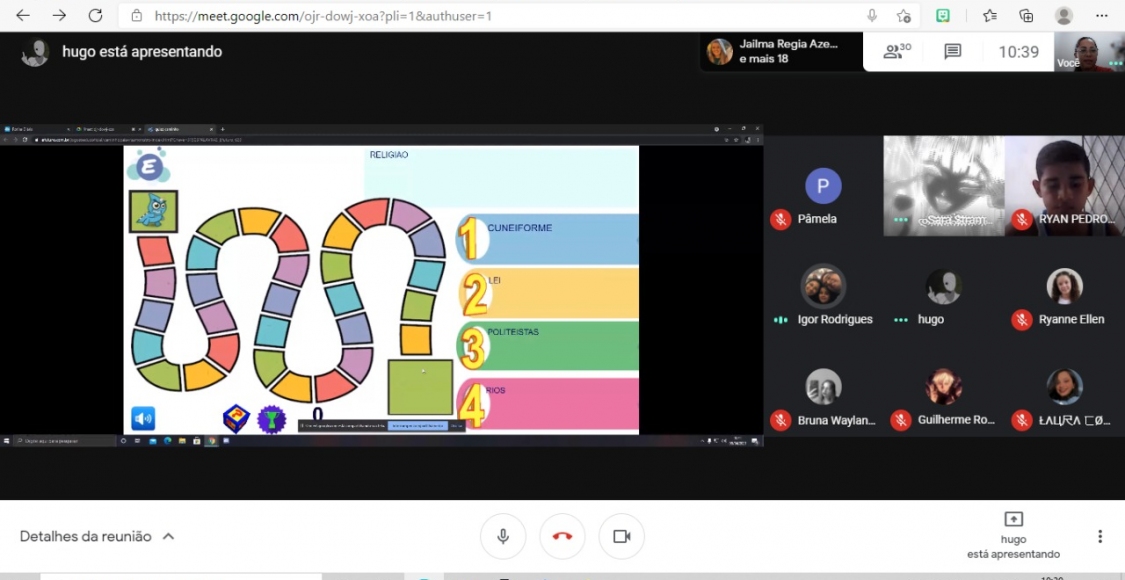Screen dimensions: 1125x580
Task: Open hugo está apresentando presentation menu
Action: tap(1013, 534)
